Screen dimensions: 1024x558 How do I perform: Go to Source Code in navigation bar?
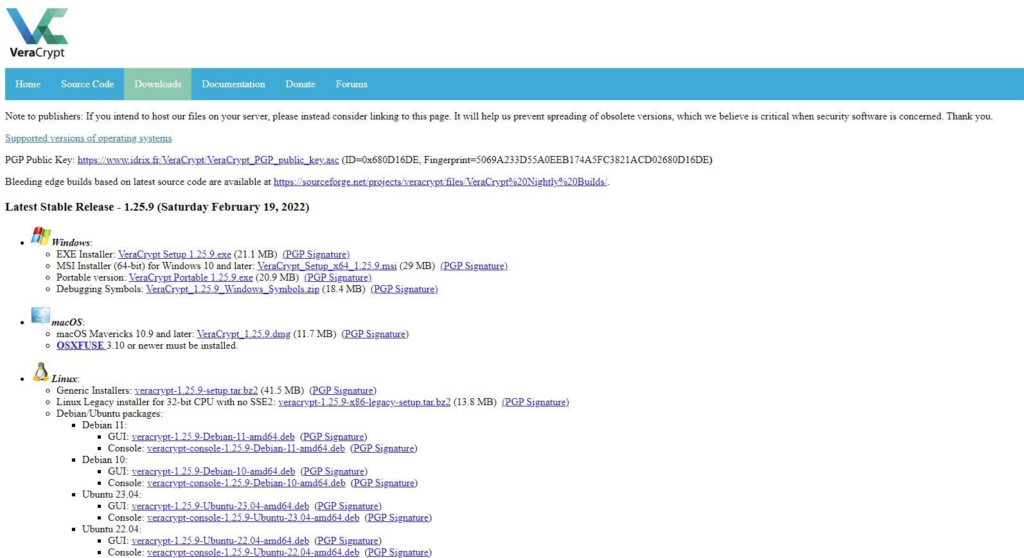[x=88, y=84]
